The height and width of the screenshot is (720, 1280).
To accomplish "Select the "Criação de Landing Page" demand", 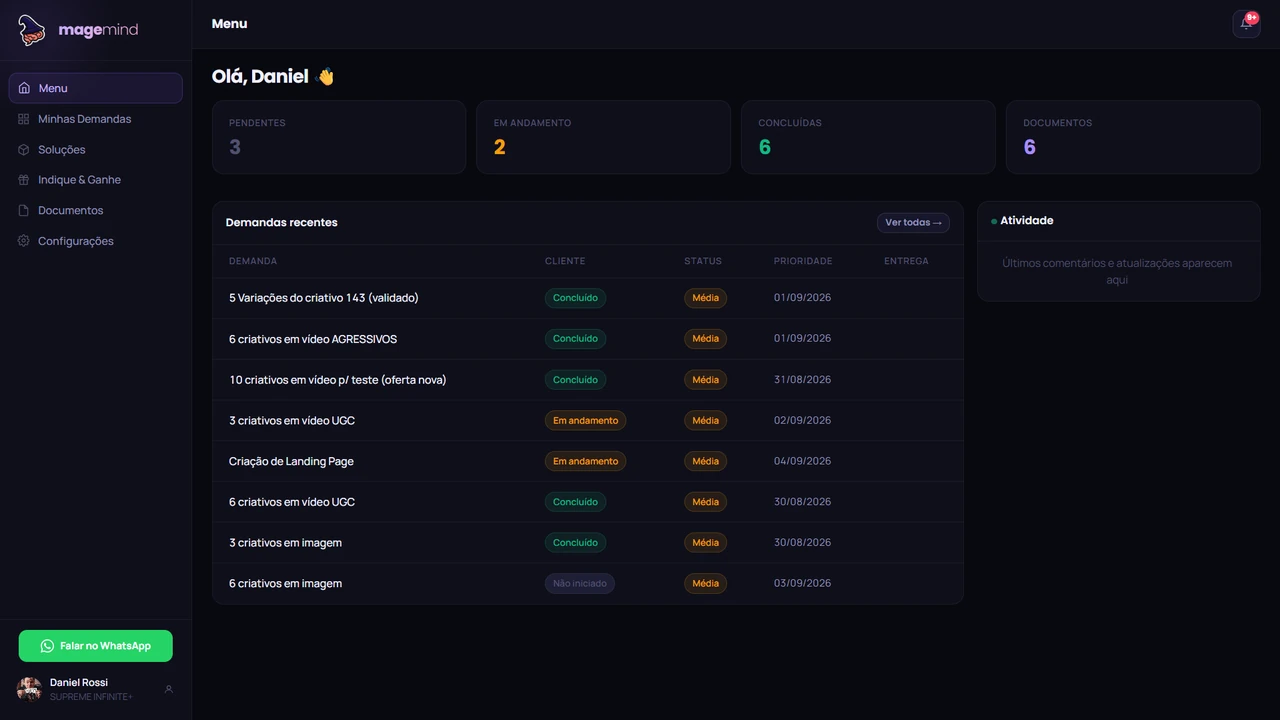I will click(x=291, y=461).
